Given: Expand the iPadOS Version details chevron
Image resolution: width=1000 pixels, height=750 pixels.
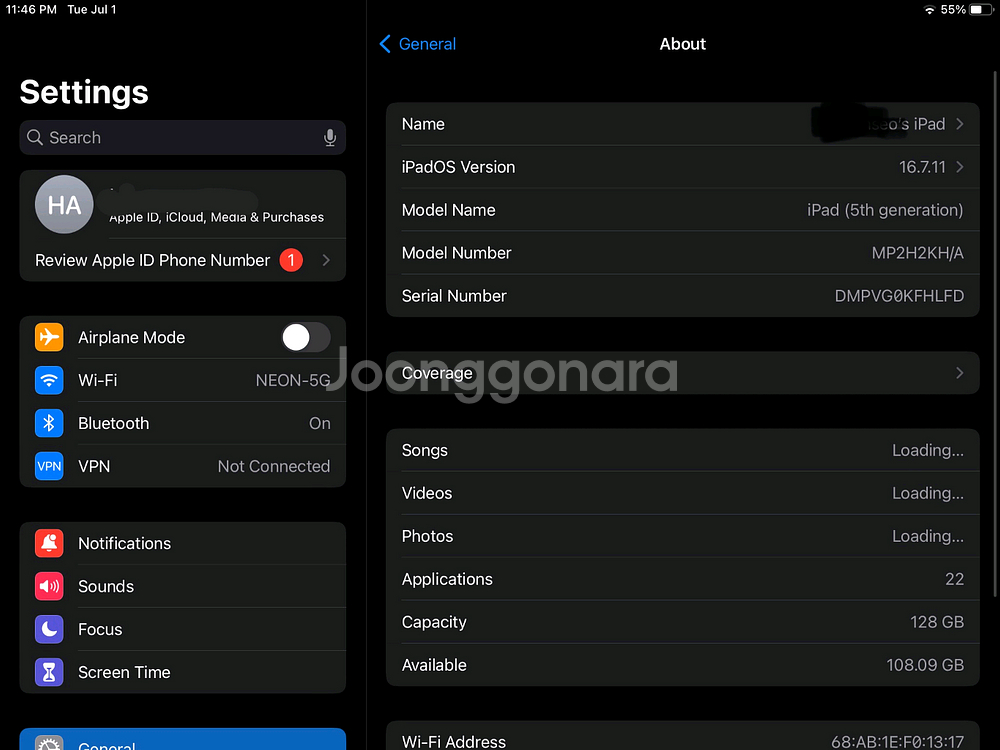Looking at the screenshot, I should [960, 167].
